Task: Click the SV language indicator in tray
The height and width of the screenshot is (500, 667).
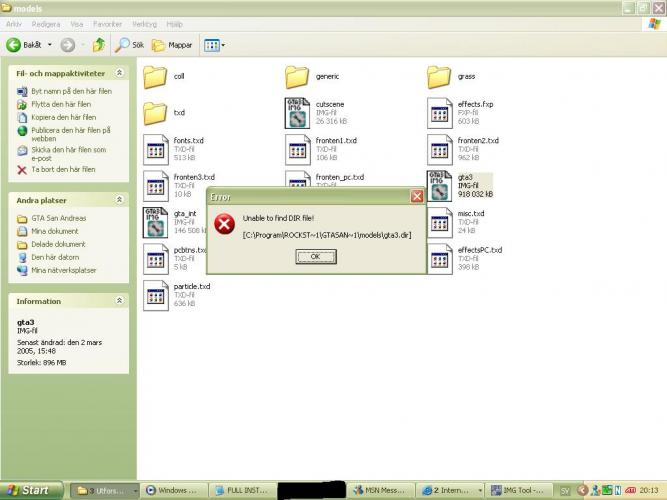Action: pos(565,491)
